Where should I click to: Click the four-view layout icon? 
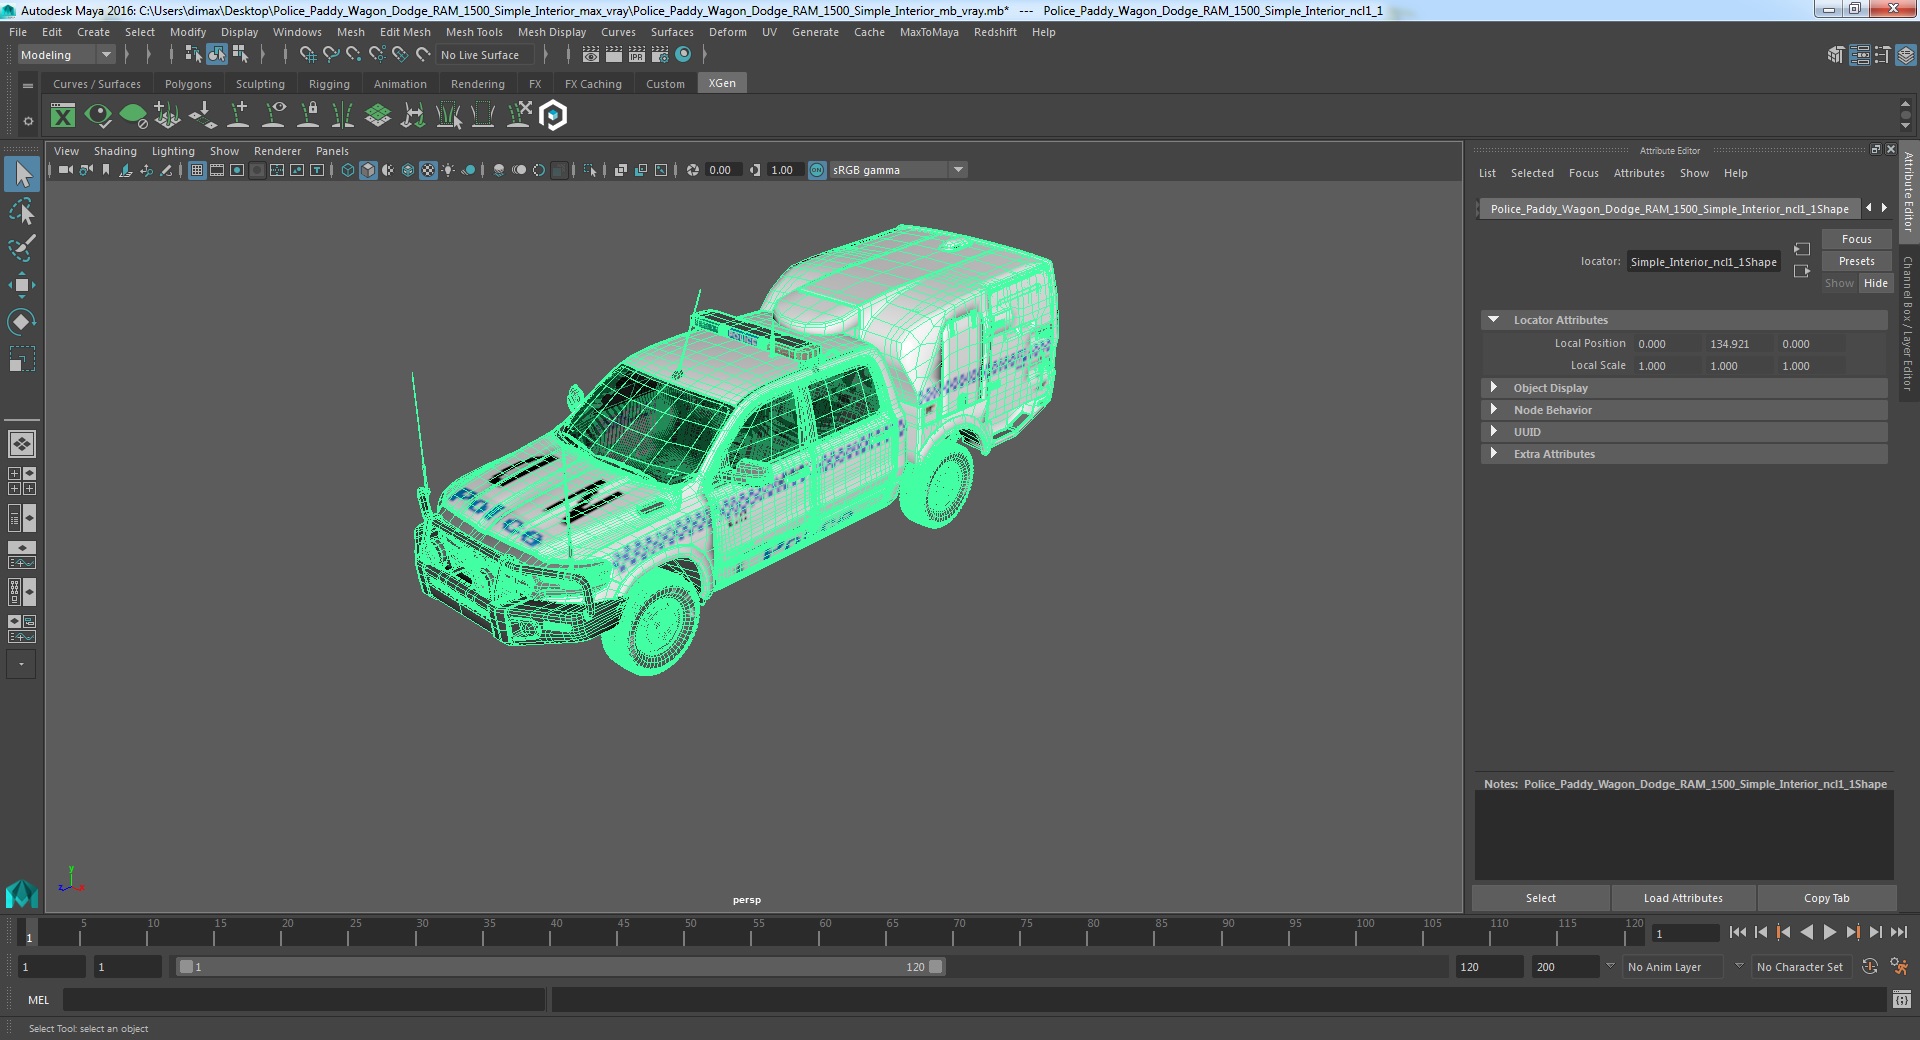click(21, 481)
